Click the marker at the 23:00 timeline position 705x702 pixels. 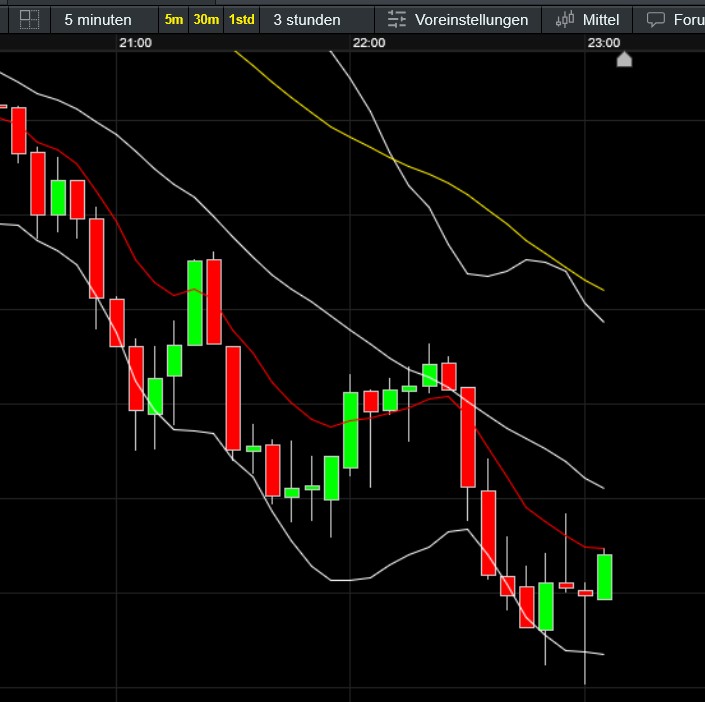[x=624, y=59]
